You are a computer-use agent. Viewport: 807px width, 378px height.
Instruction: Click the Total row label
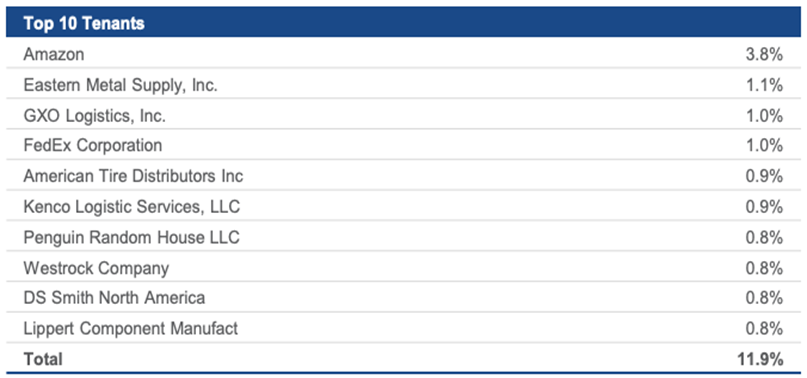(x=43, y=358)
